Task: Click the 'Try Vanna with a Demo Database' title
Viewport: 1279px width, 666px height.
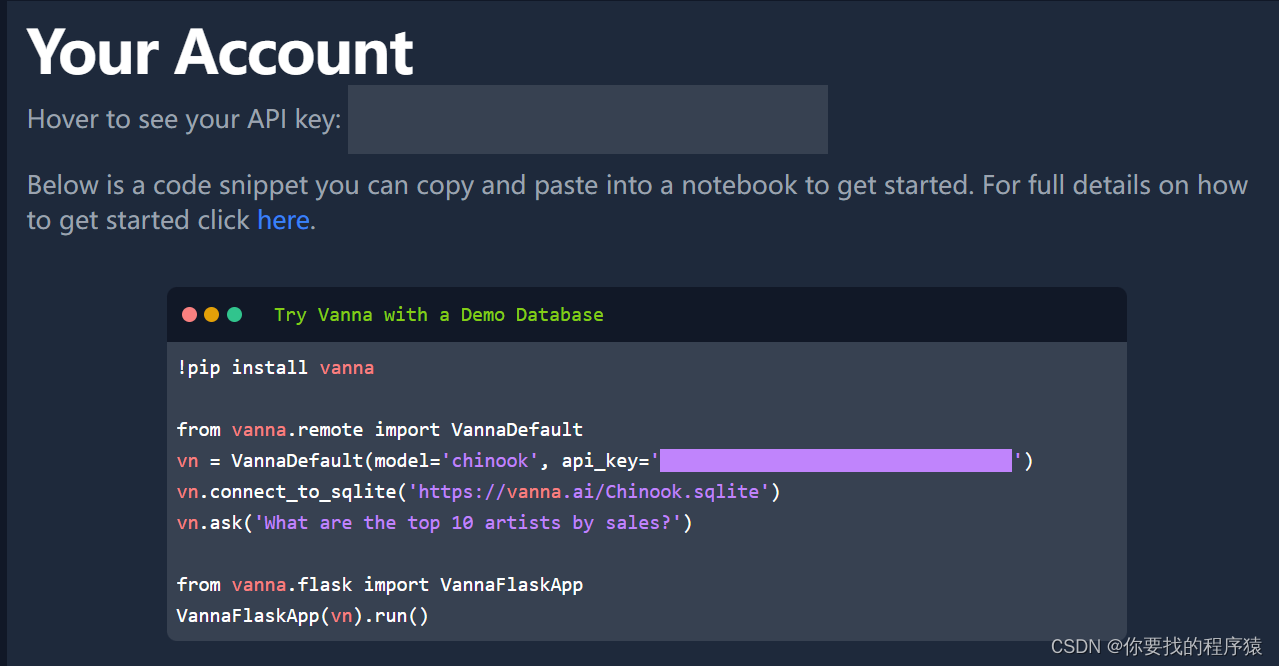Action: click(x=438, y=315)
